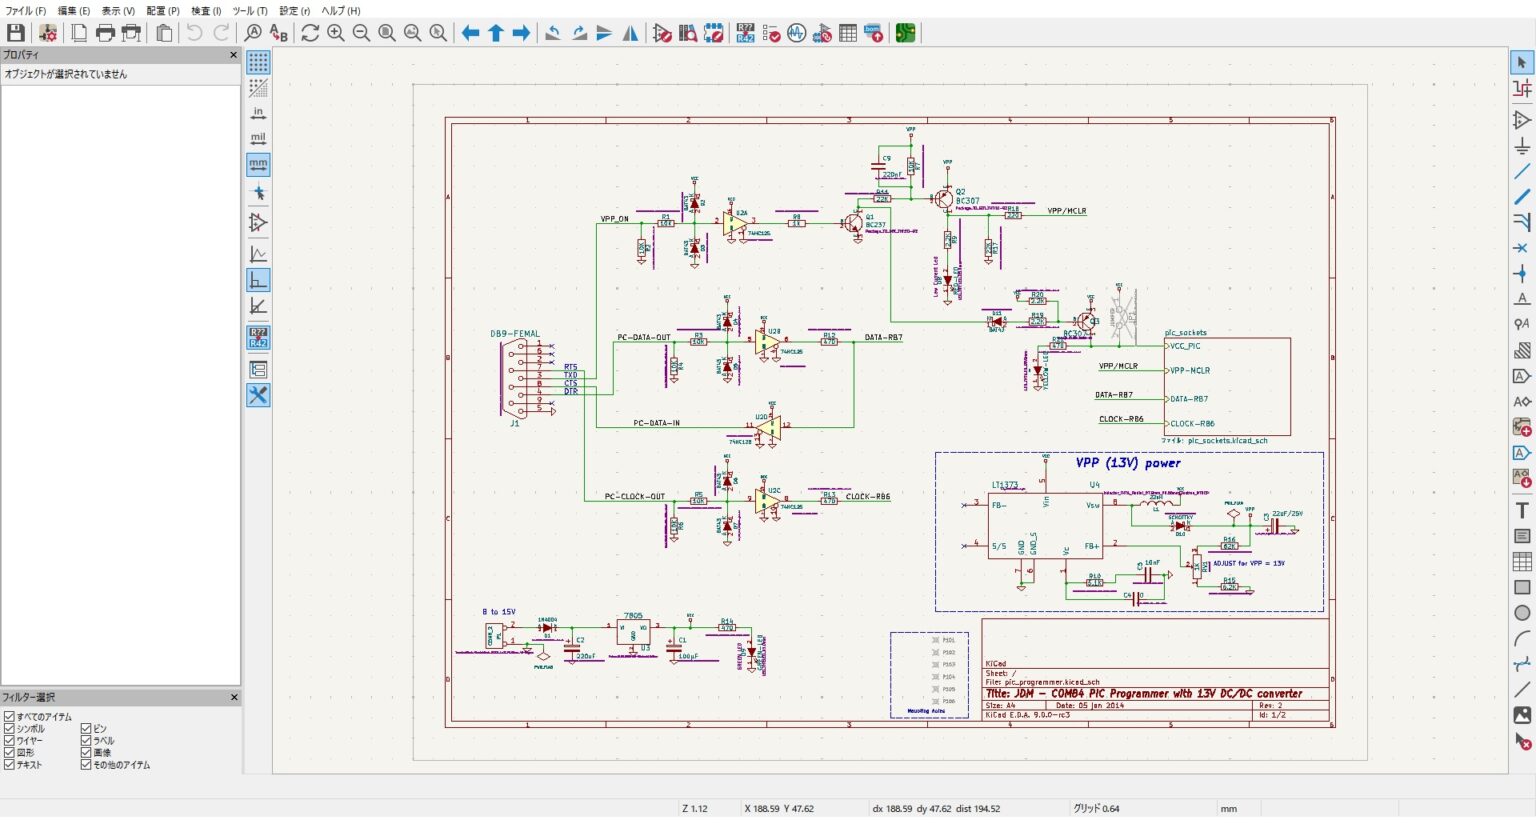Zoom to fit the schematic page

385,32
